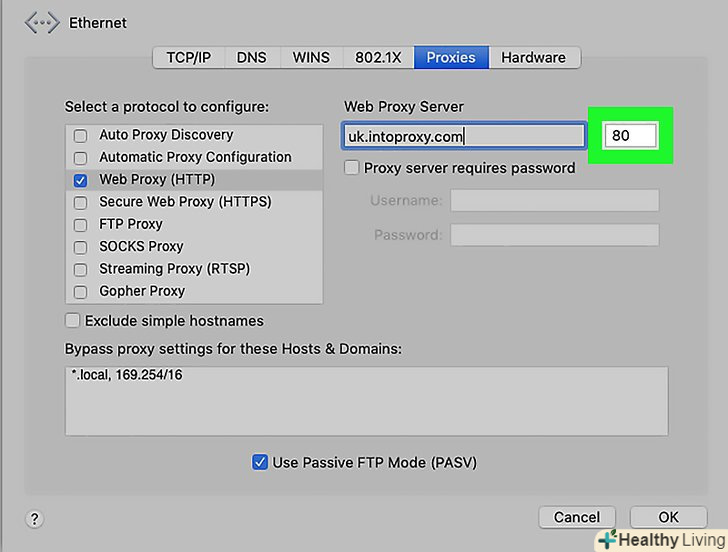Enable Auto Proxy Discovery checkbox
This screenshot has width=728, height=552.
click(x=80, y=135)
